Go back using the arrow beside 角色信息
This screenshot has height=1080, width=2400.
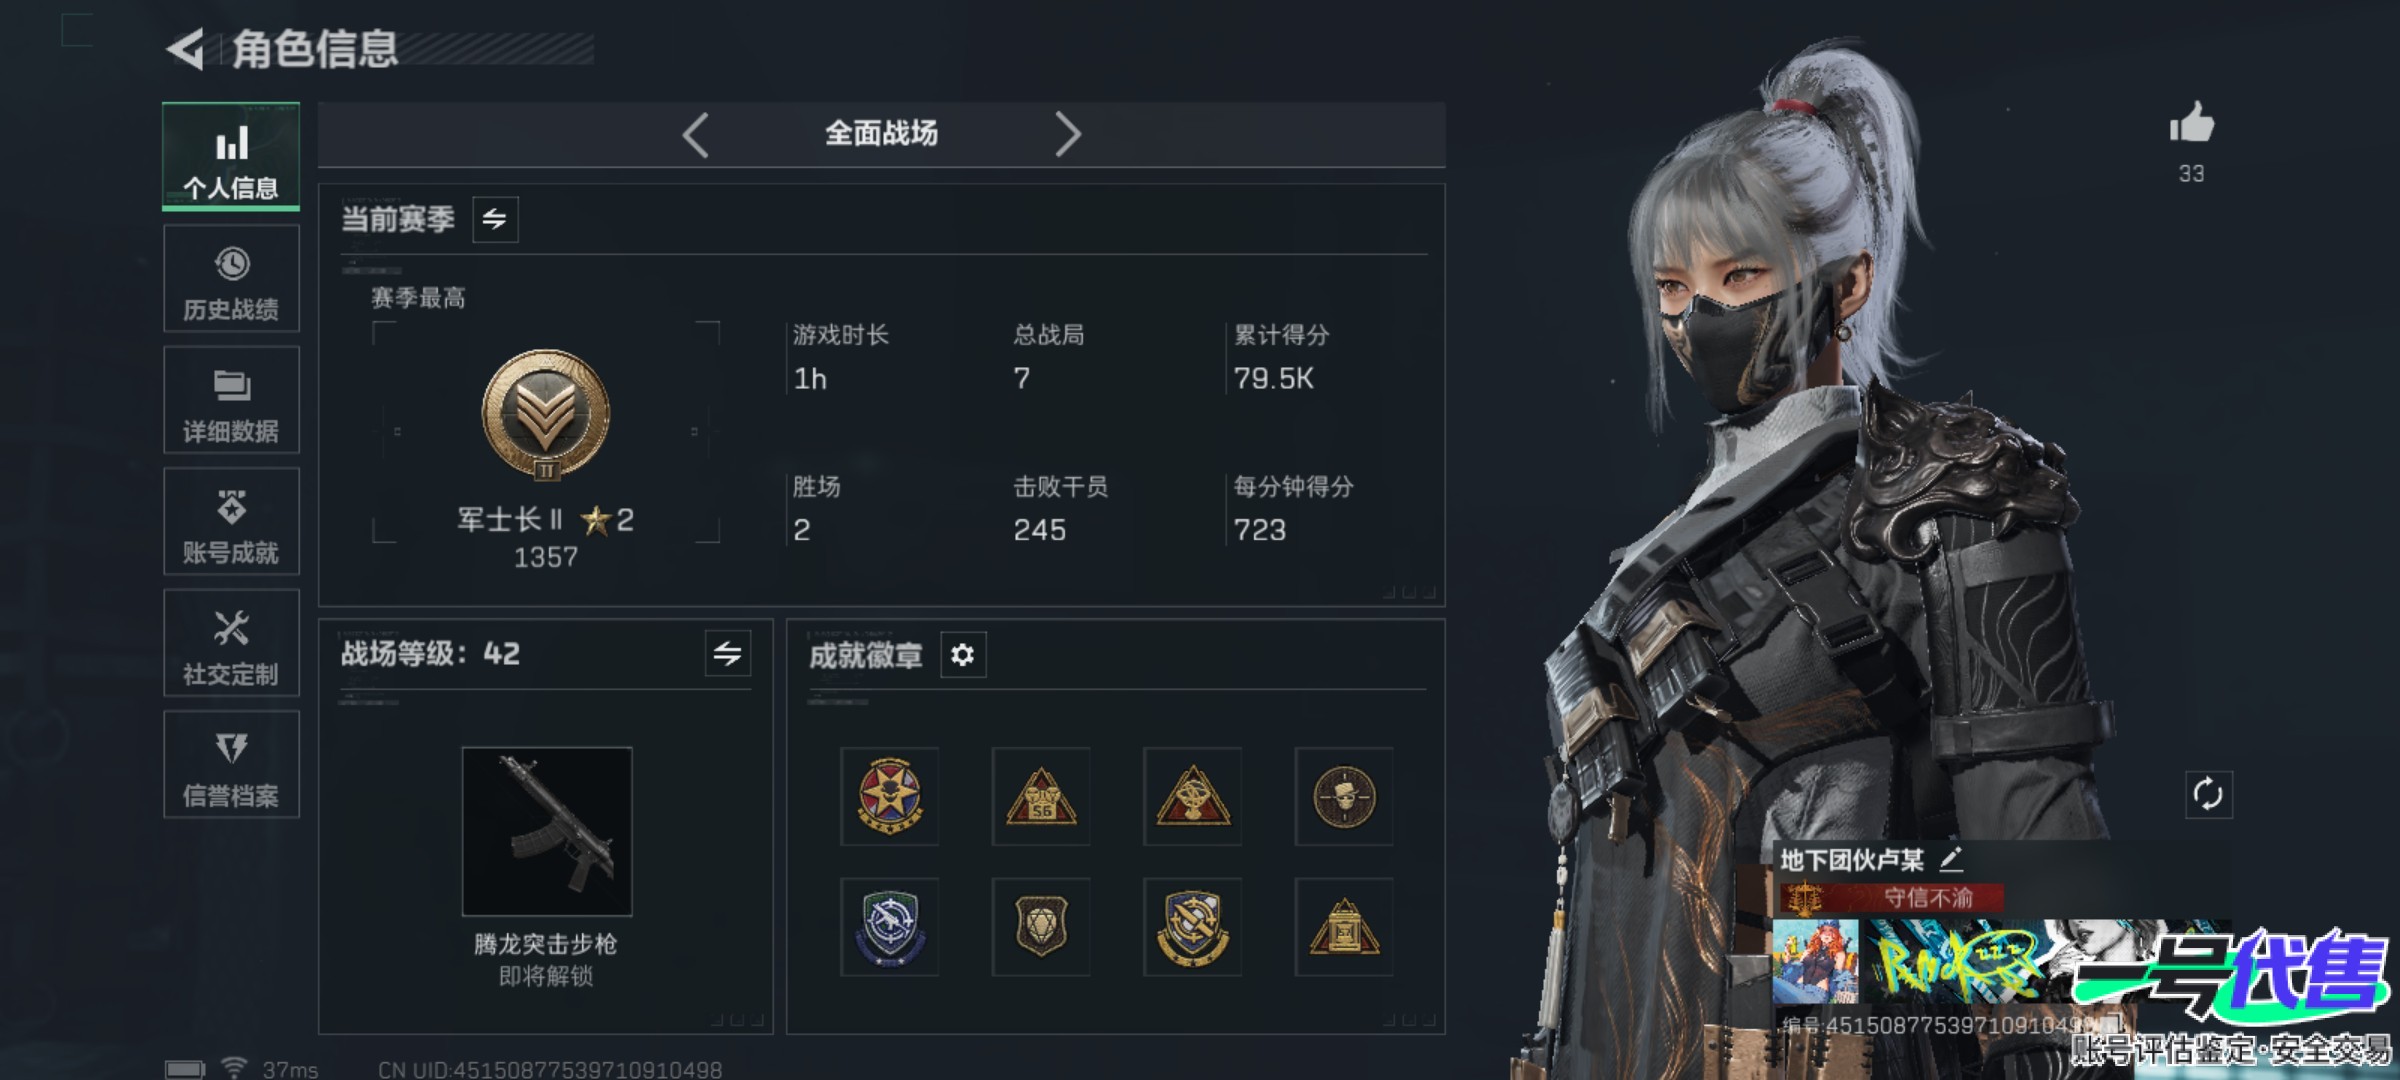(186, 49)
